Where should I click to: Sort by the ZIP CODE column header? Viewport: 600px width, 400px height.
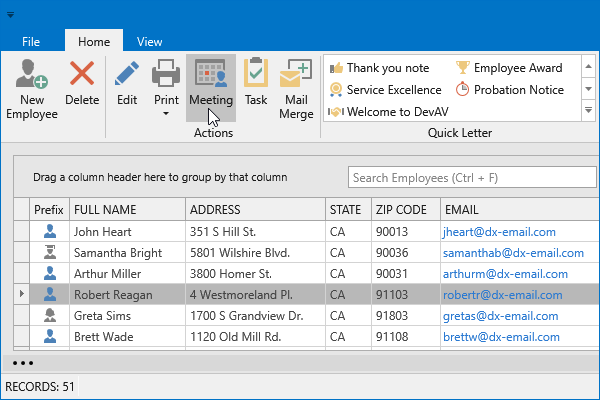click(x=406, y=210)
